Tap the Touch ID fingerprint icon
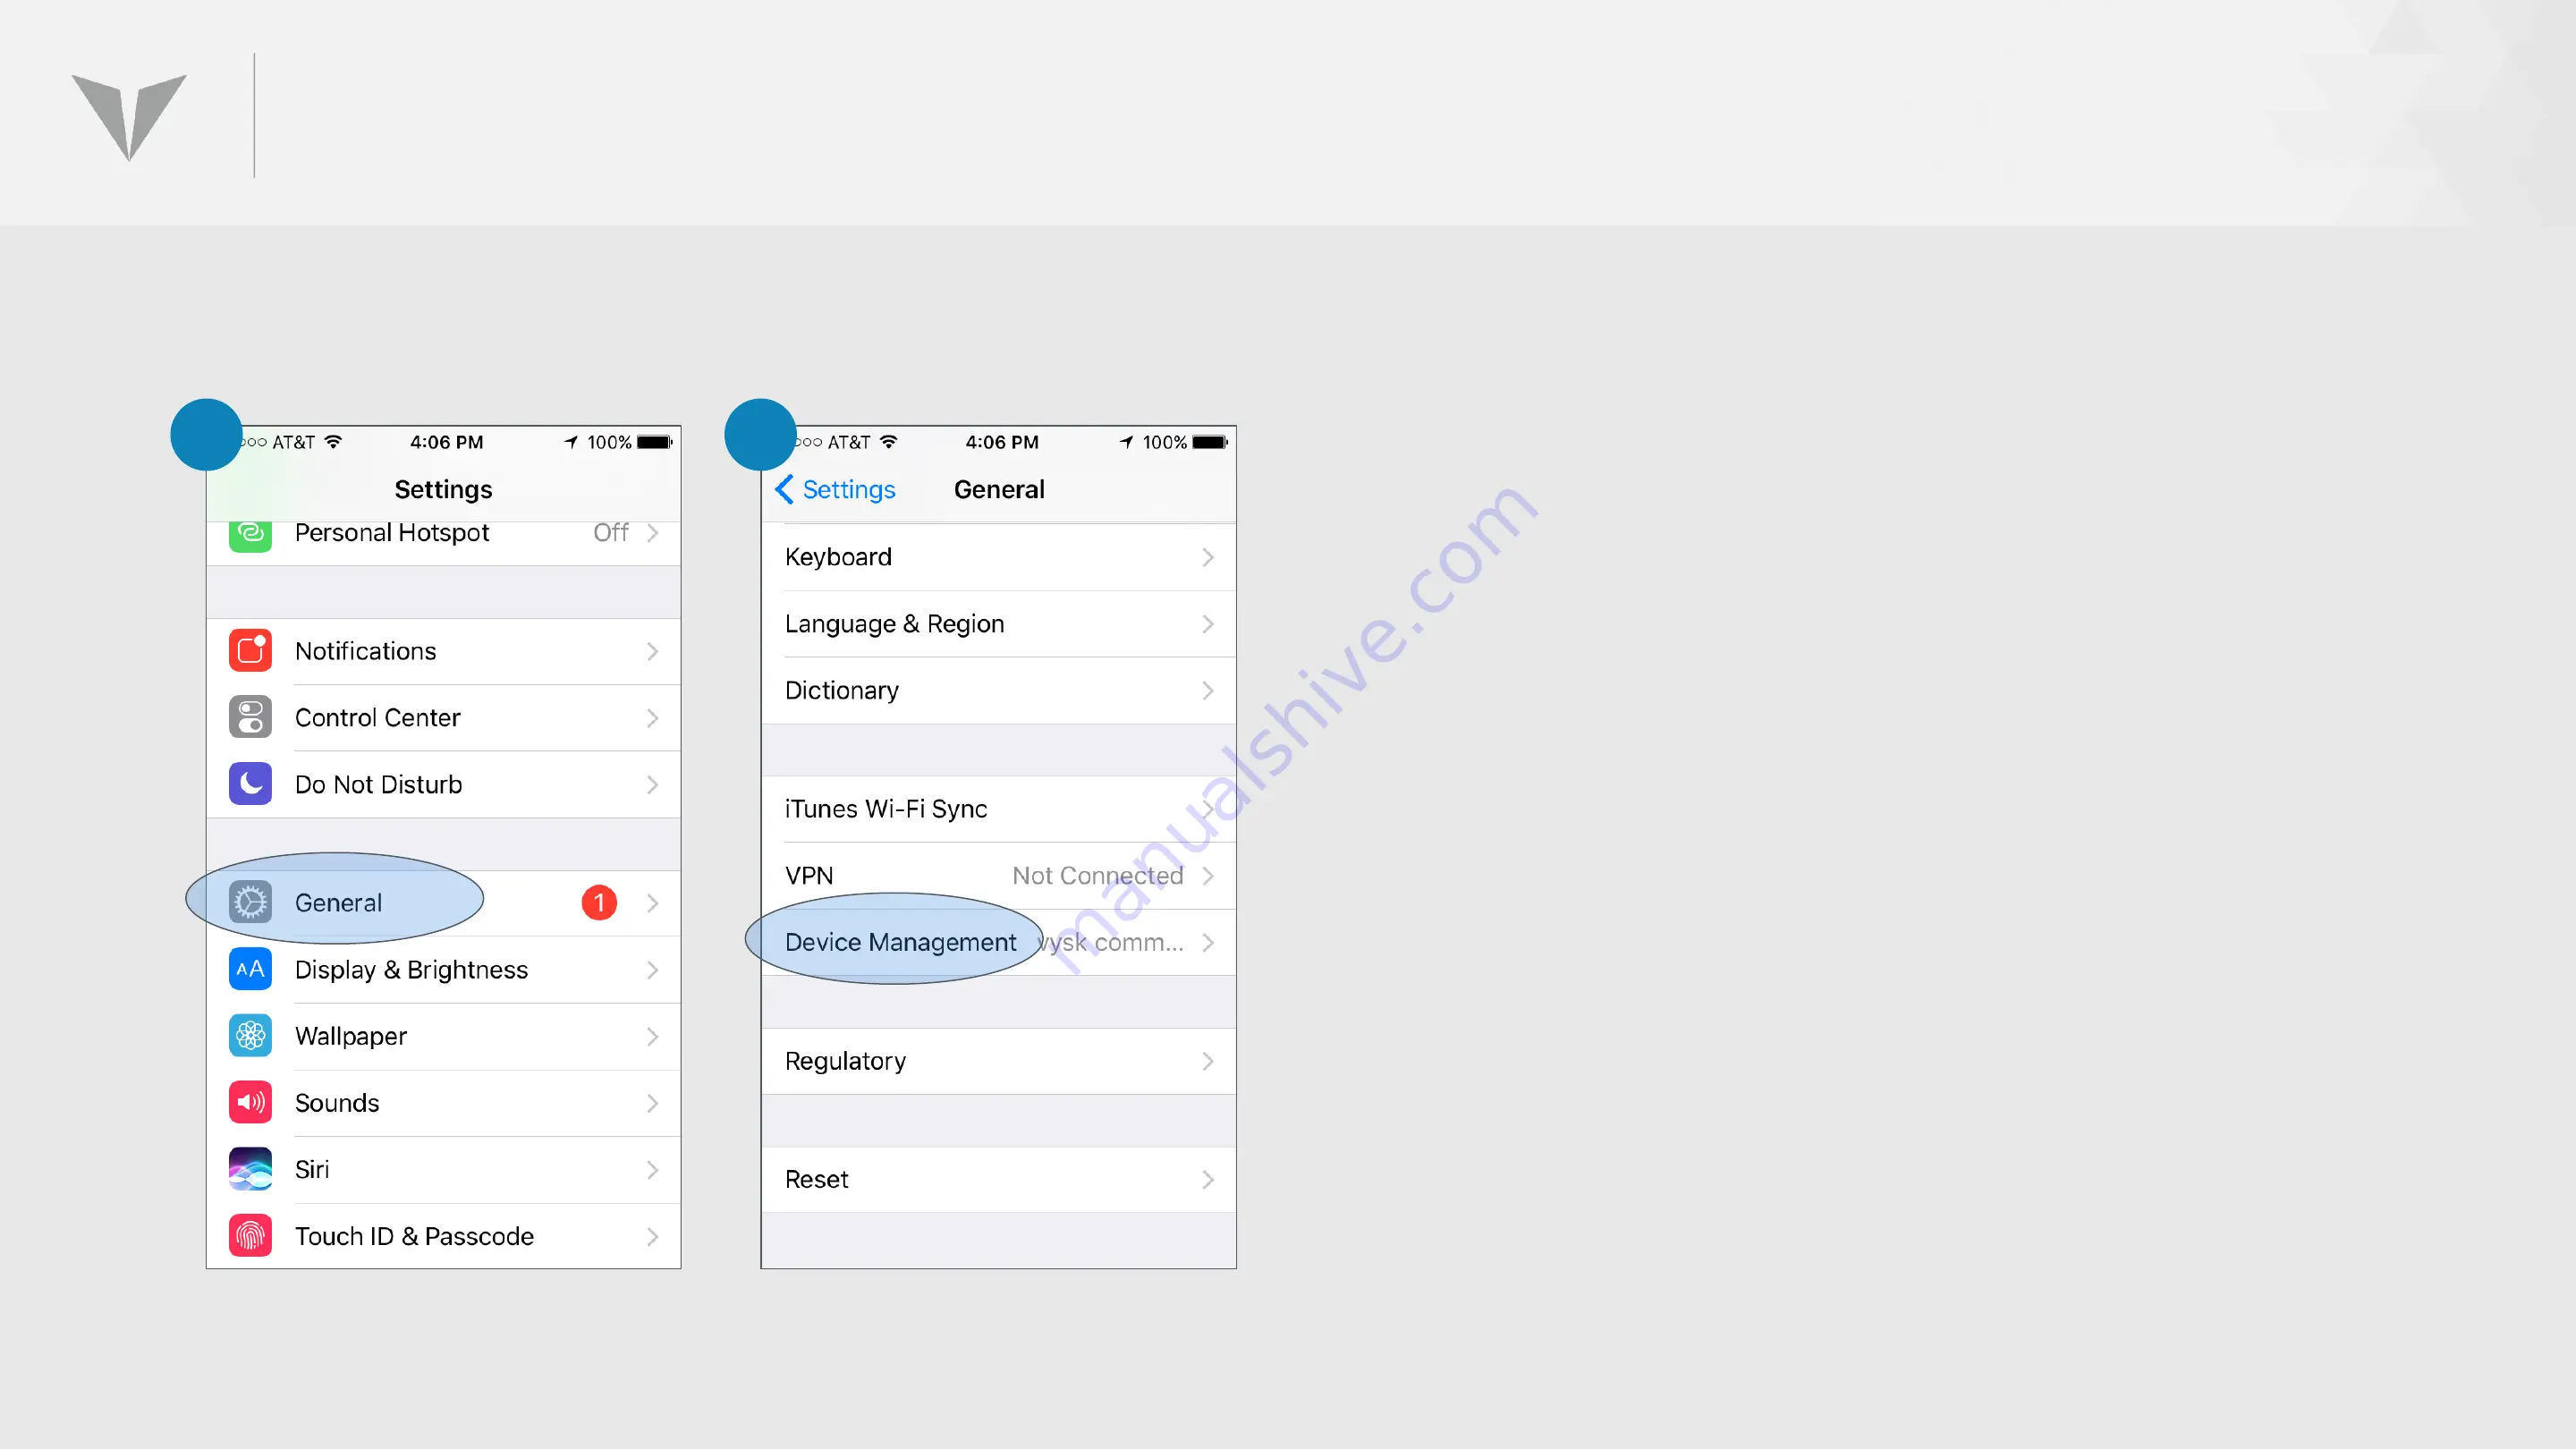This screenshot has width=2576, height=1449. pos(250,1236)
